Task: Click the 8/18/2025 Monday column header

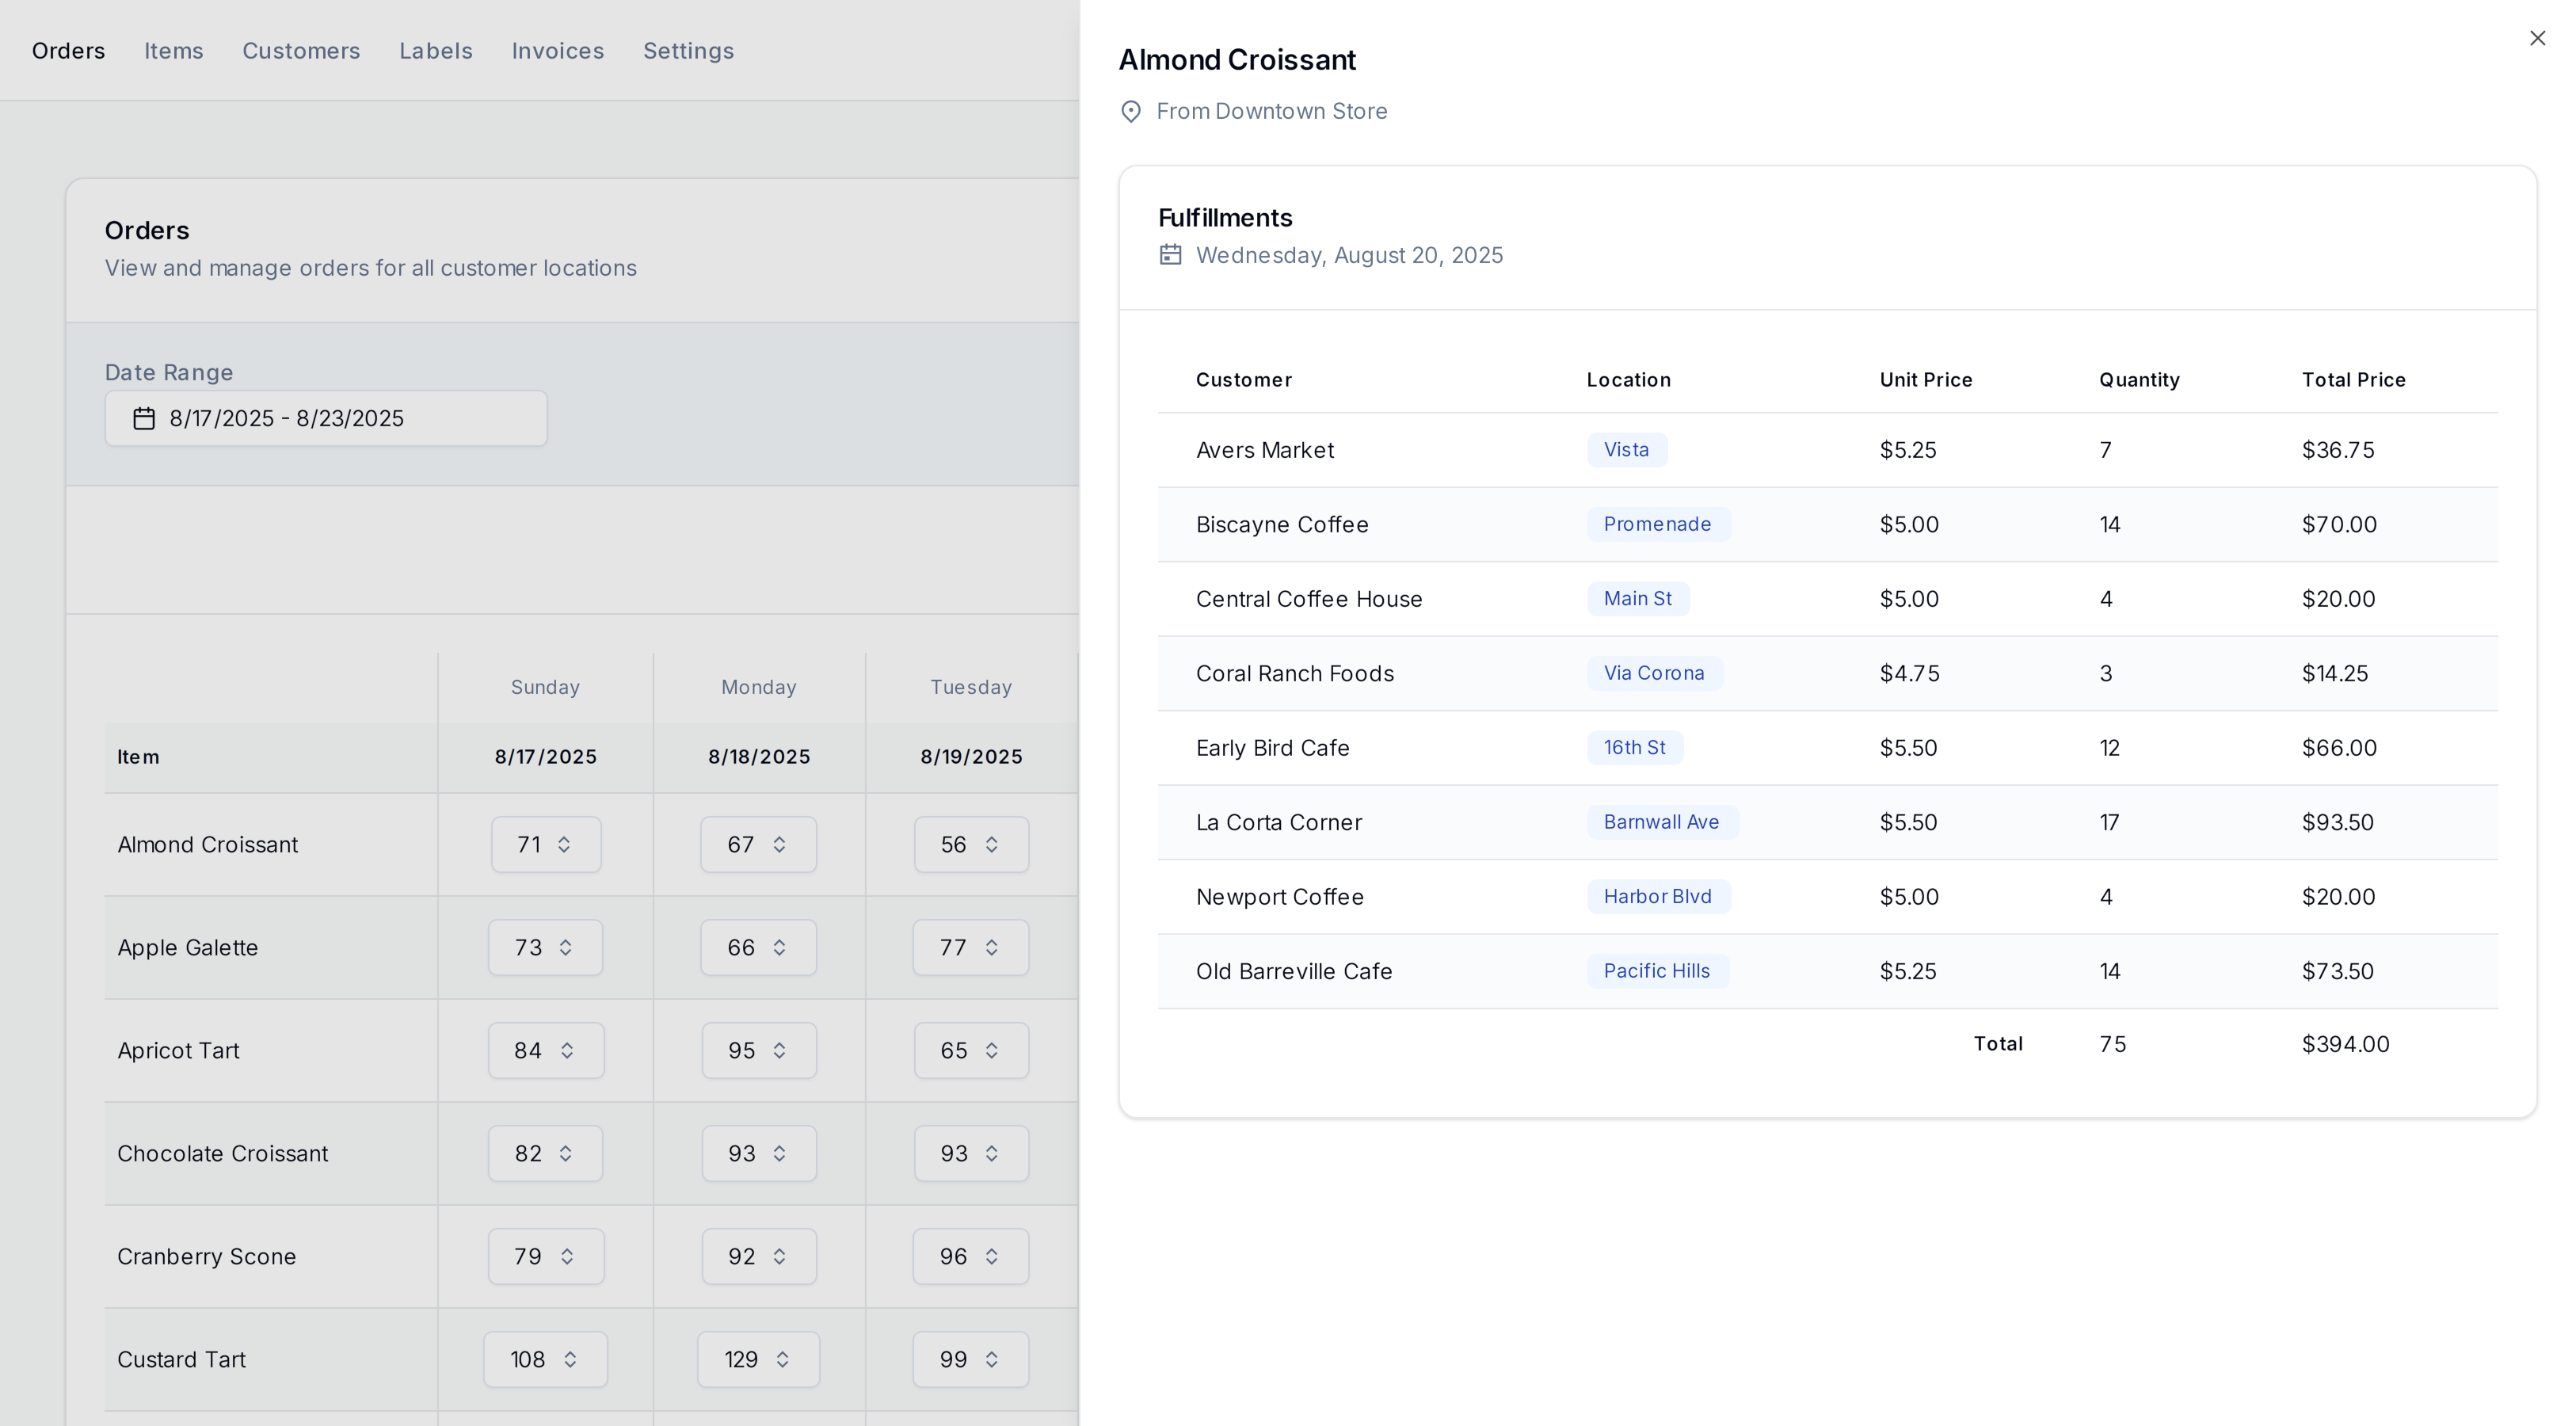Action: click(x=759, y=757)
